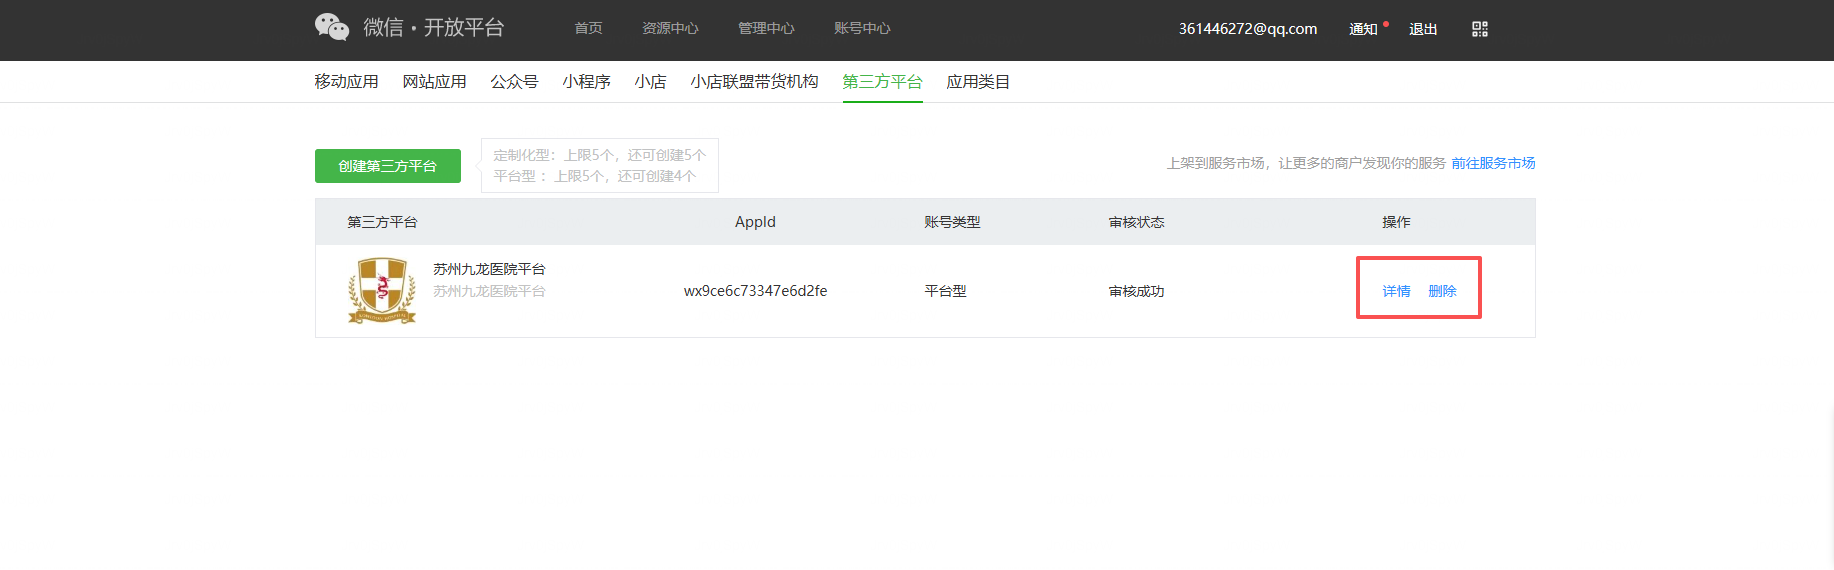Click platform name 苏州九龙医院平台 in bold
Screen dimensions: 1834x570
(489, 269)
